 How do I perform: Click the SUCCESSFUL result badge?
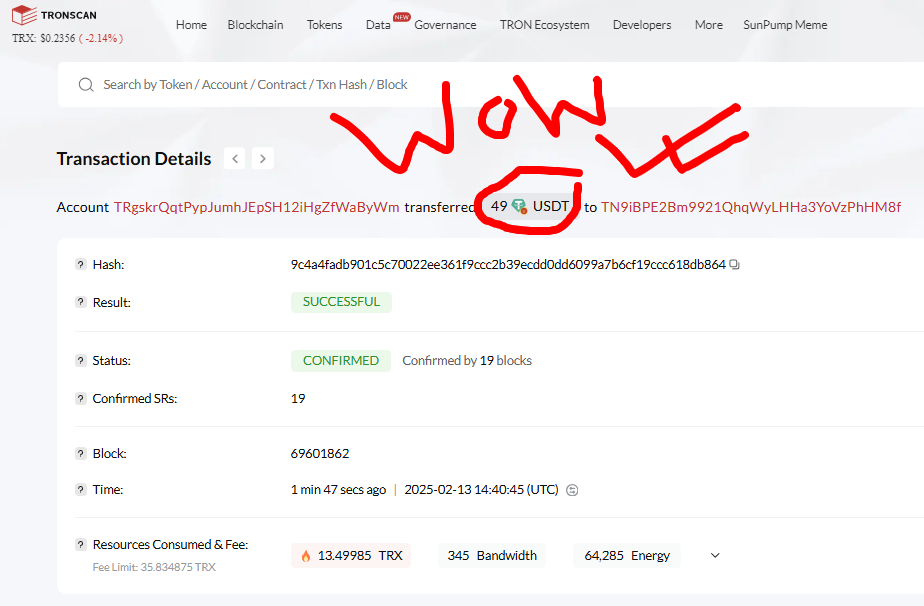pyautogui.click(x=341, y=302)
